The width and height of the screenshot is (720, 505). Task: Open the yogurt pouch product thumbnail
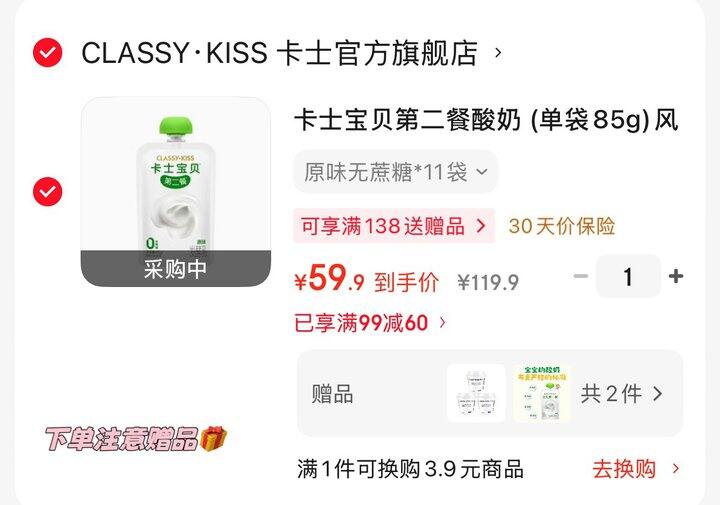tap(176, 192)
